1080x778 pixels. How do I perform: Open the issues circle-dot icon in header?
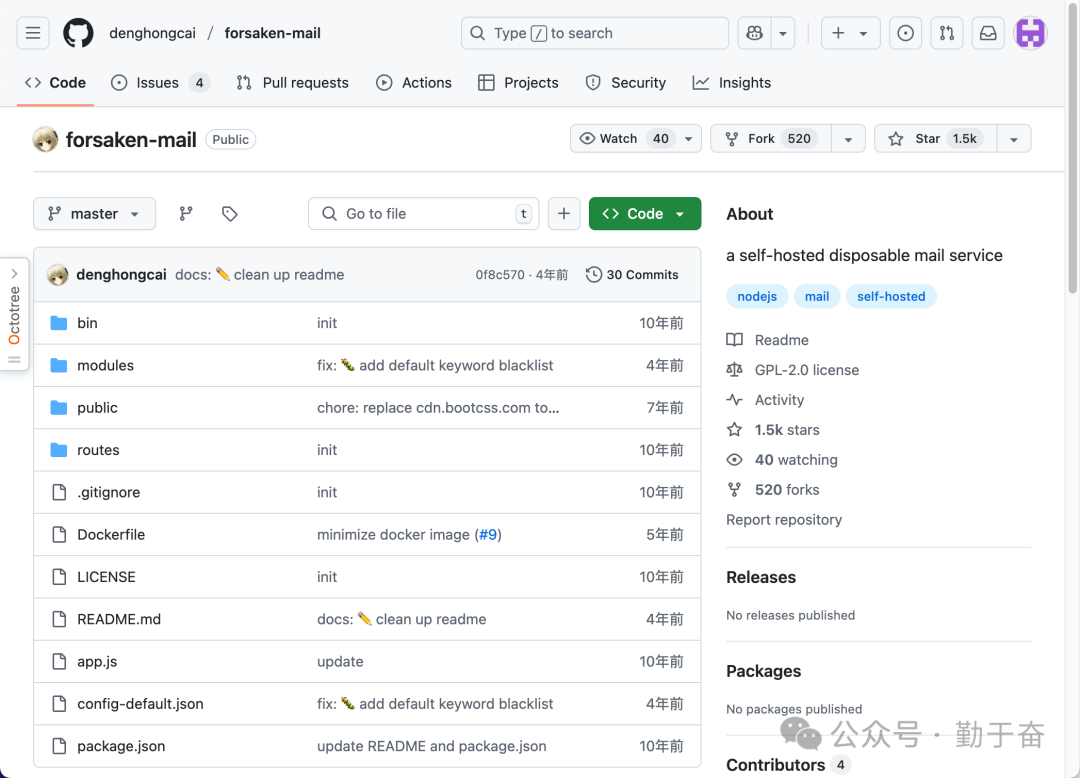coord(906,33)
